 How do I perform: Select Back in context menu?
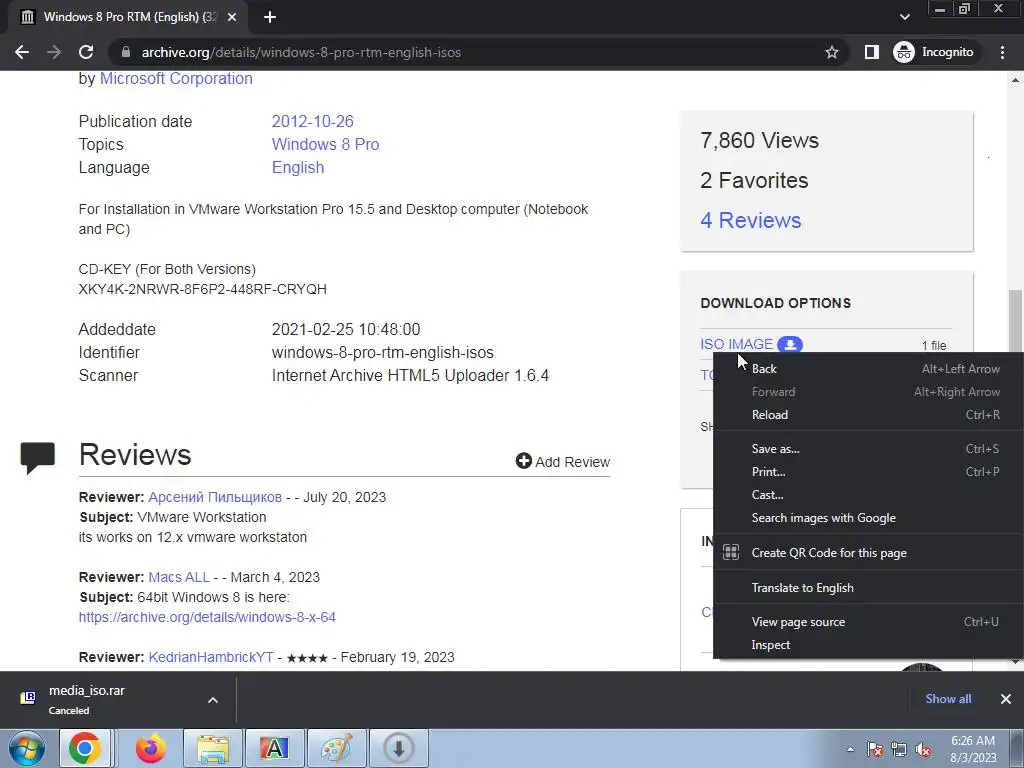point(869,369)
